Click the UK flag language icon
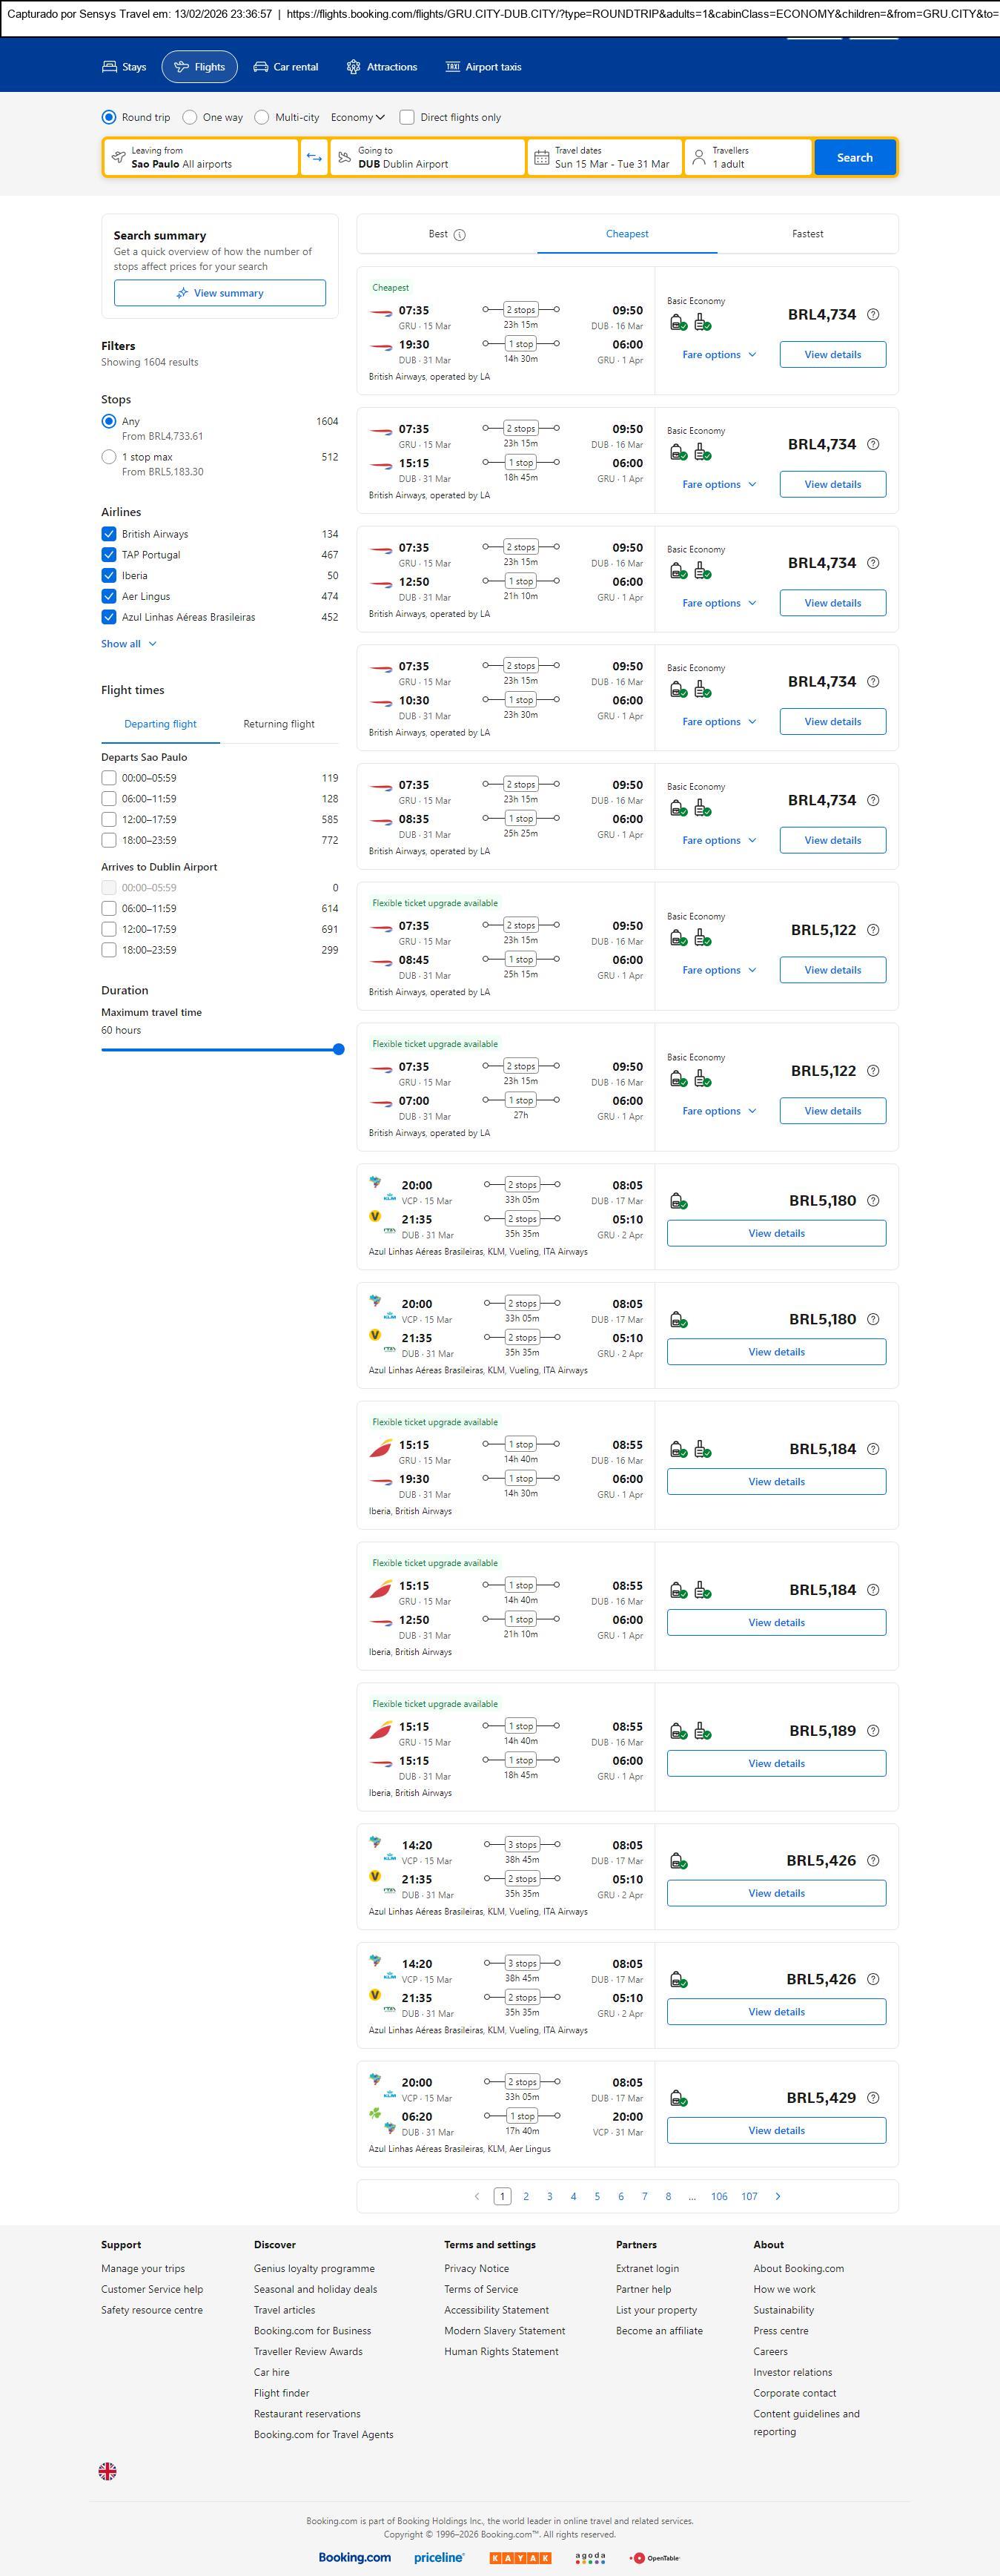The height and width of the screenshot is (2576, 1000). [x=108, y=2470]
